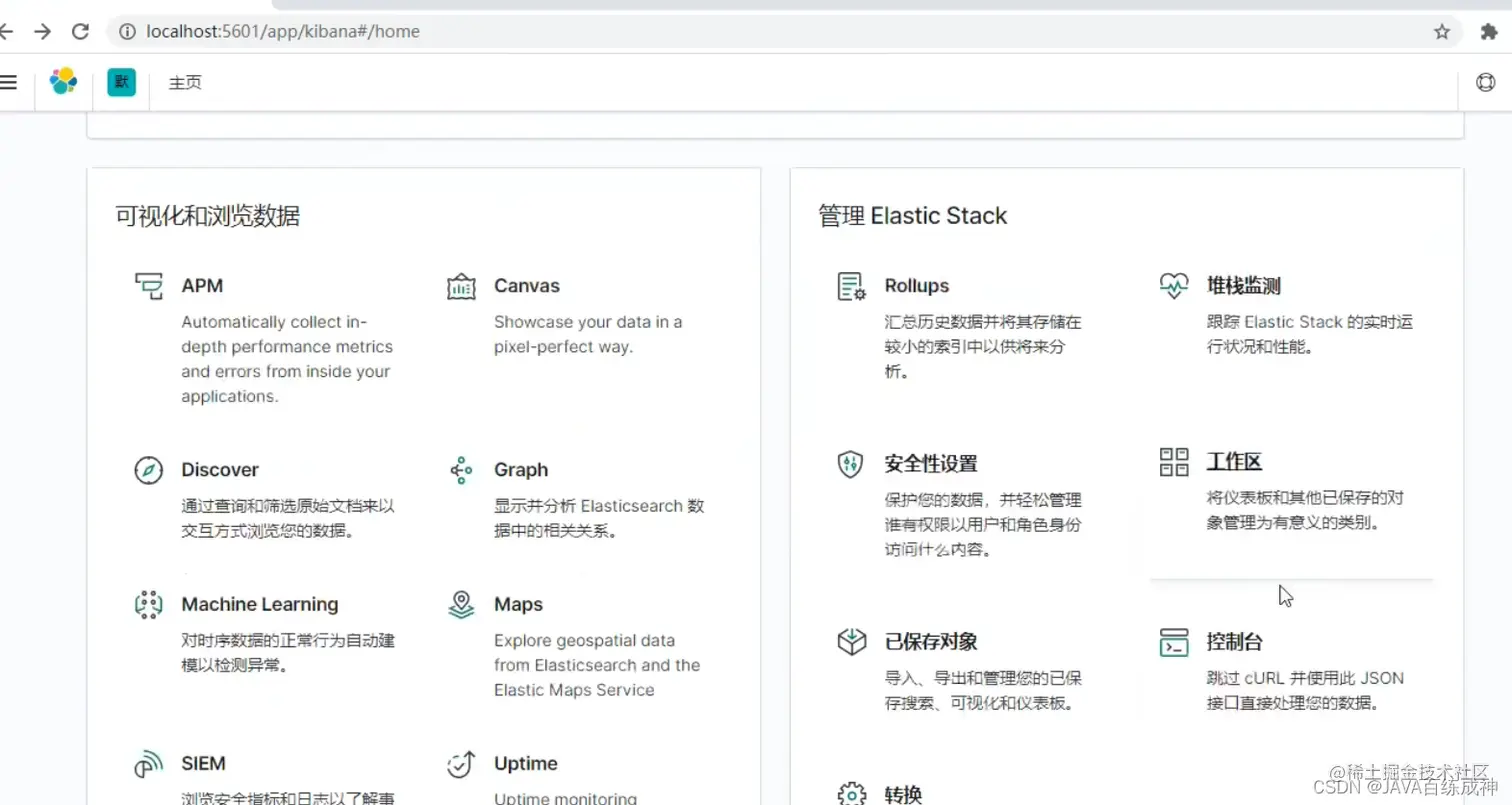1512x805 pixels.
Task: Open the APM app icon
Action: click(x=149, y=286)
